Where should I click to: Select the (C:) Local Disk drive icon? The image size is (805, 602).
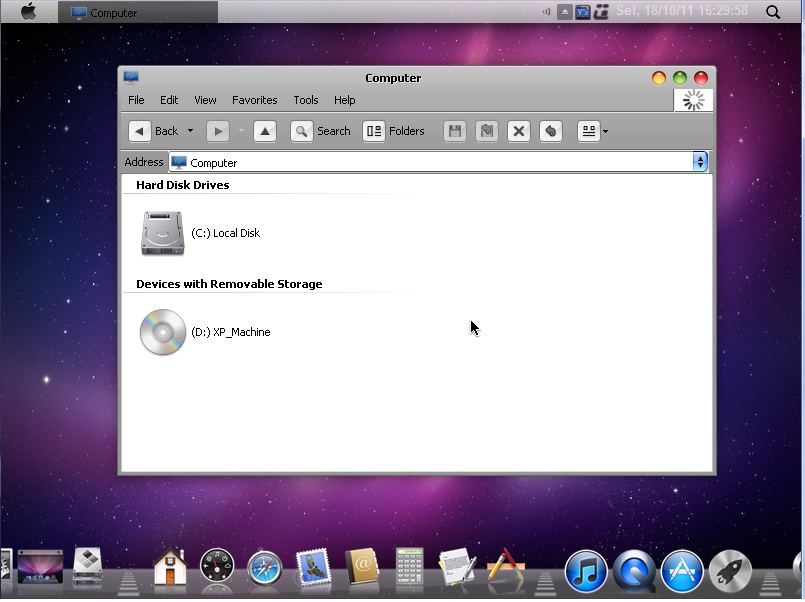[x=163, y=234]
